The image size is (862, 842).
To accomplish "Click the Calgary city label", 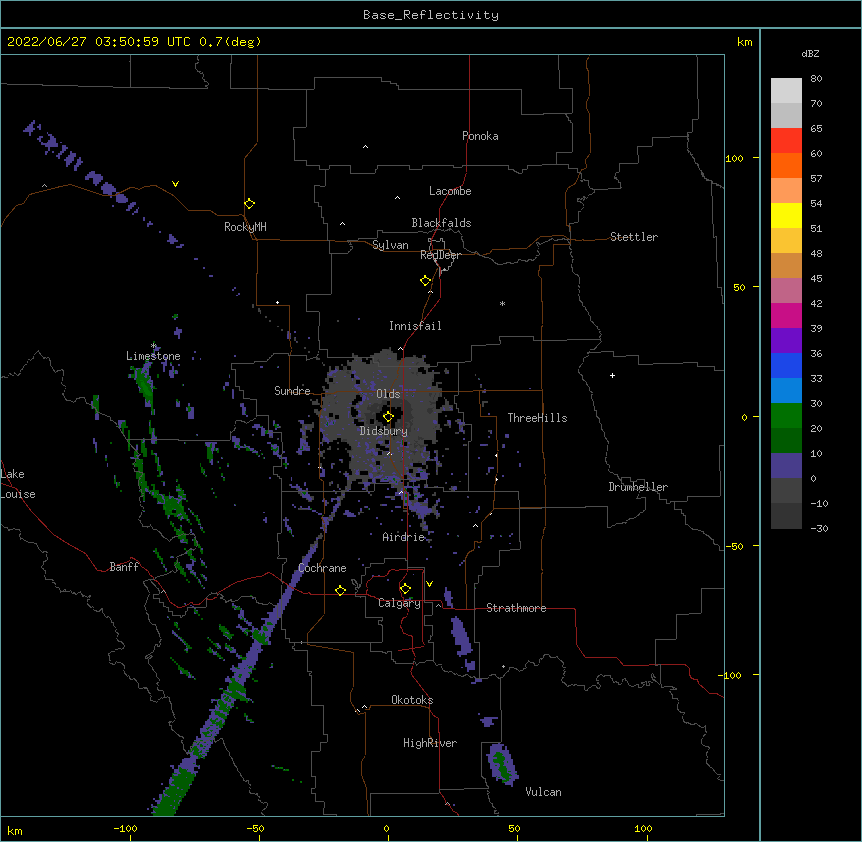I will click(x=399, y=603).
